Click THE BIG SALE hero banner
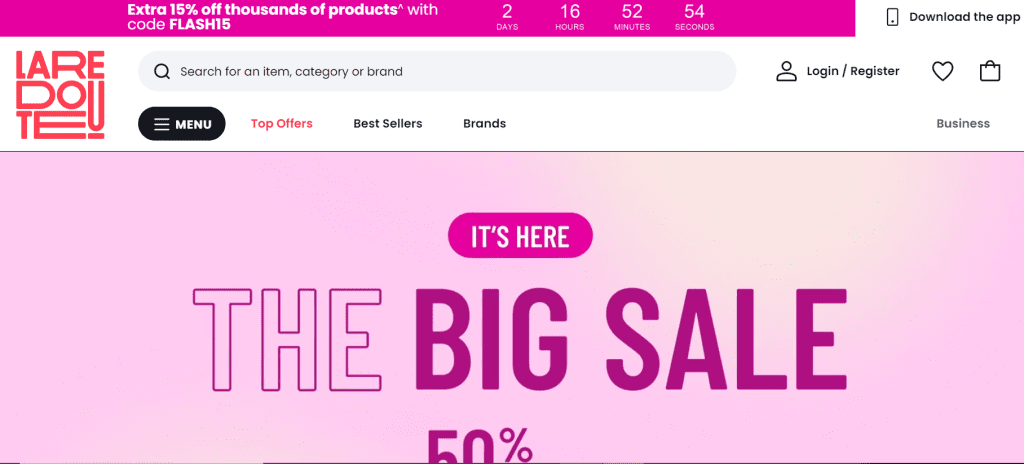This screenshot has height=464, width=1024. [x=520, y=339]
